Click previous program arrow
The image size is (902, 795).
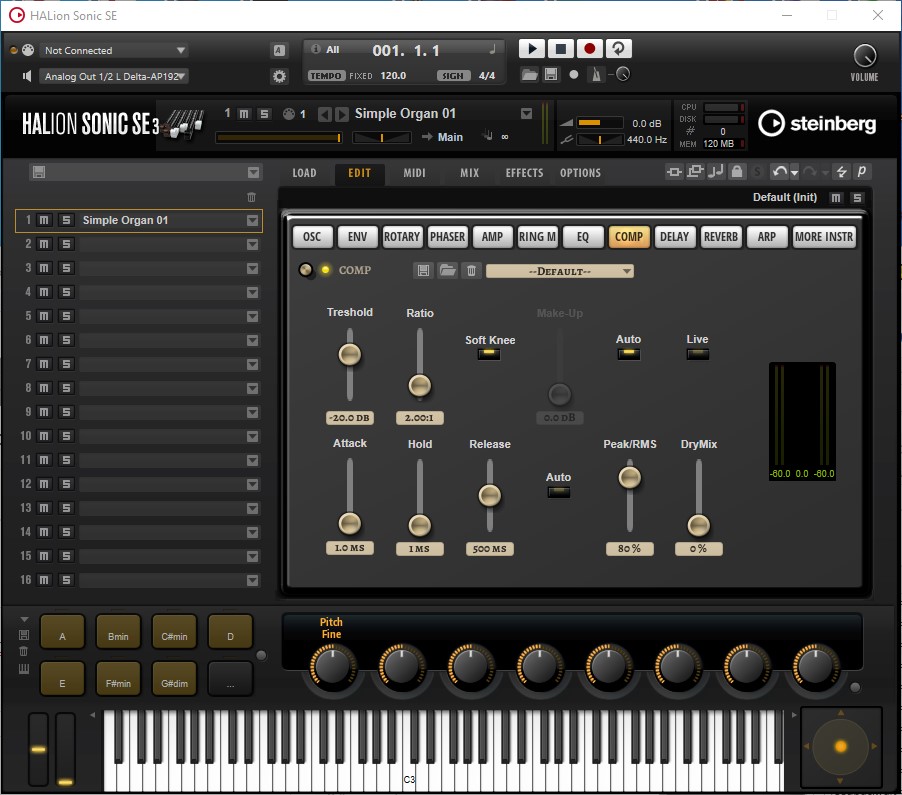(x=324, y=114)
